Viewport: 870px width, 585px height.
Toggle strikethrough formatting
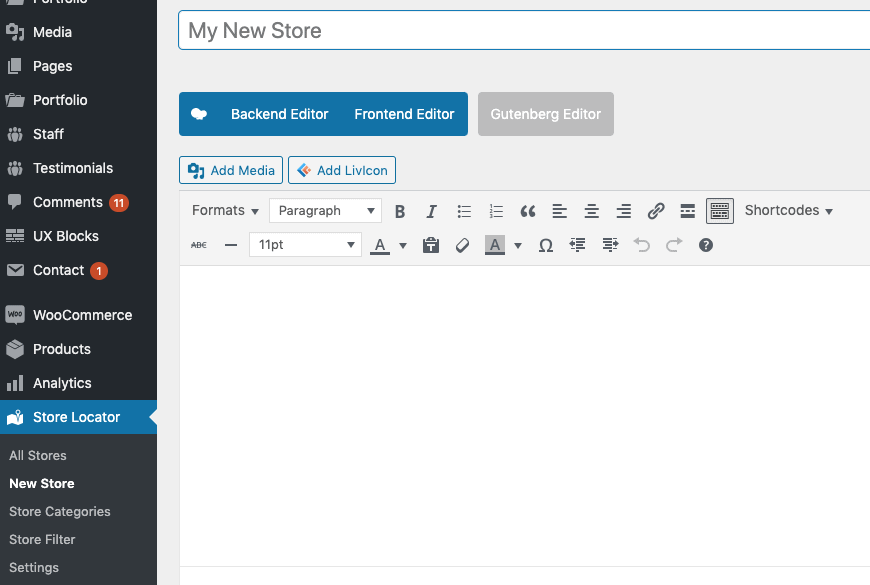pyautogui.click(x=199, y=245)
